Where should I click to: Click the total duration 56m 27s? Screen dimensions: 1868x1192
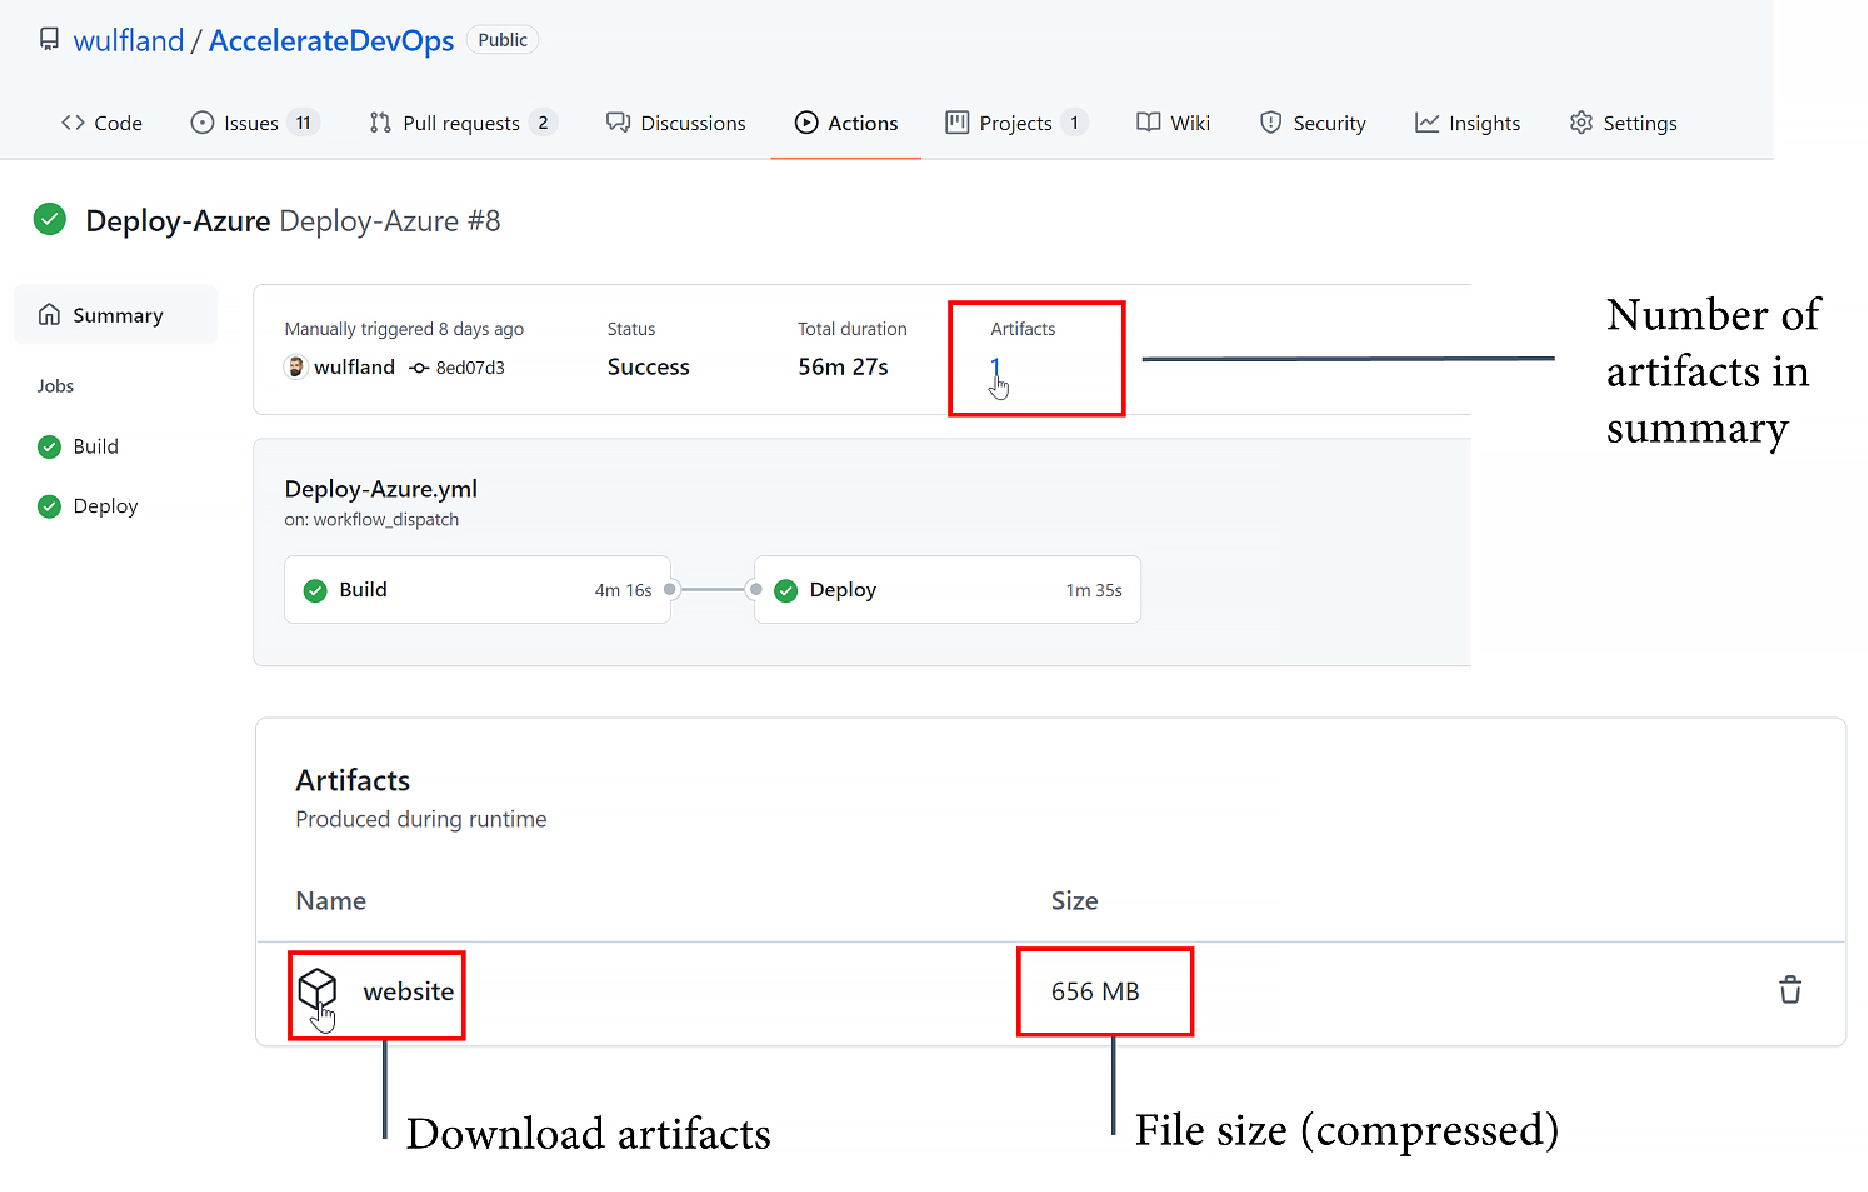(843, 367)
